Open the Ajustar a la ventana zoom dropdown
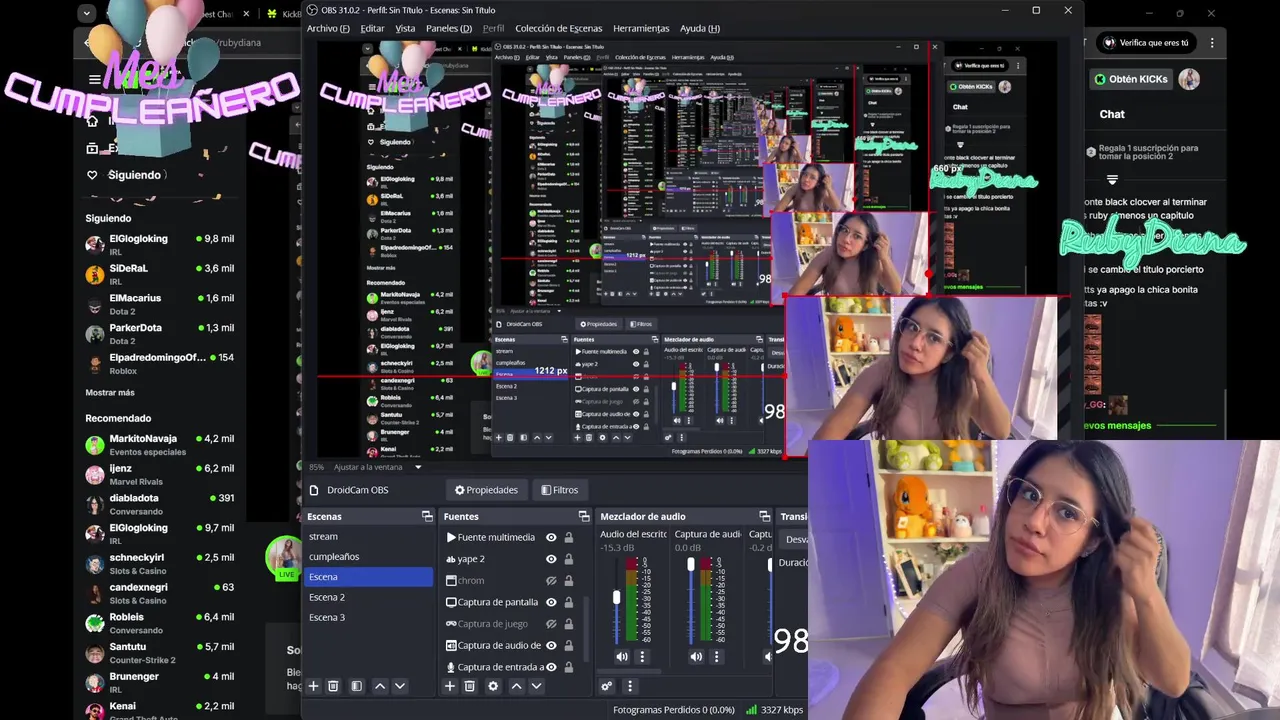This screenshot has width=1280, height=720. tap(418, 467)
